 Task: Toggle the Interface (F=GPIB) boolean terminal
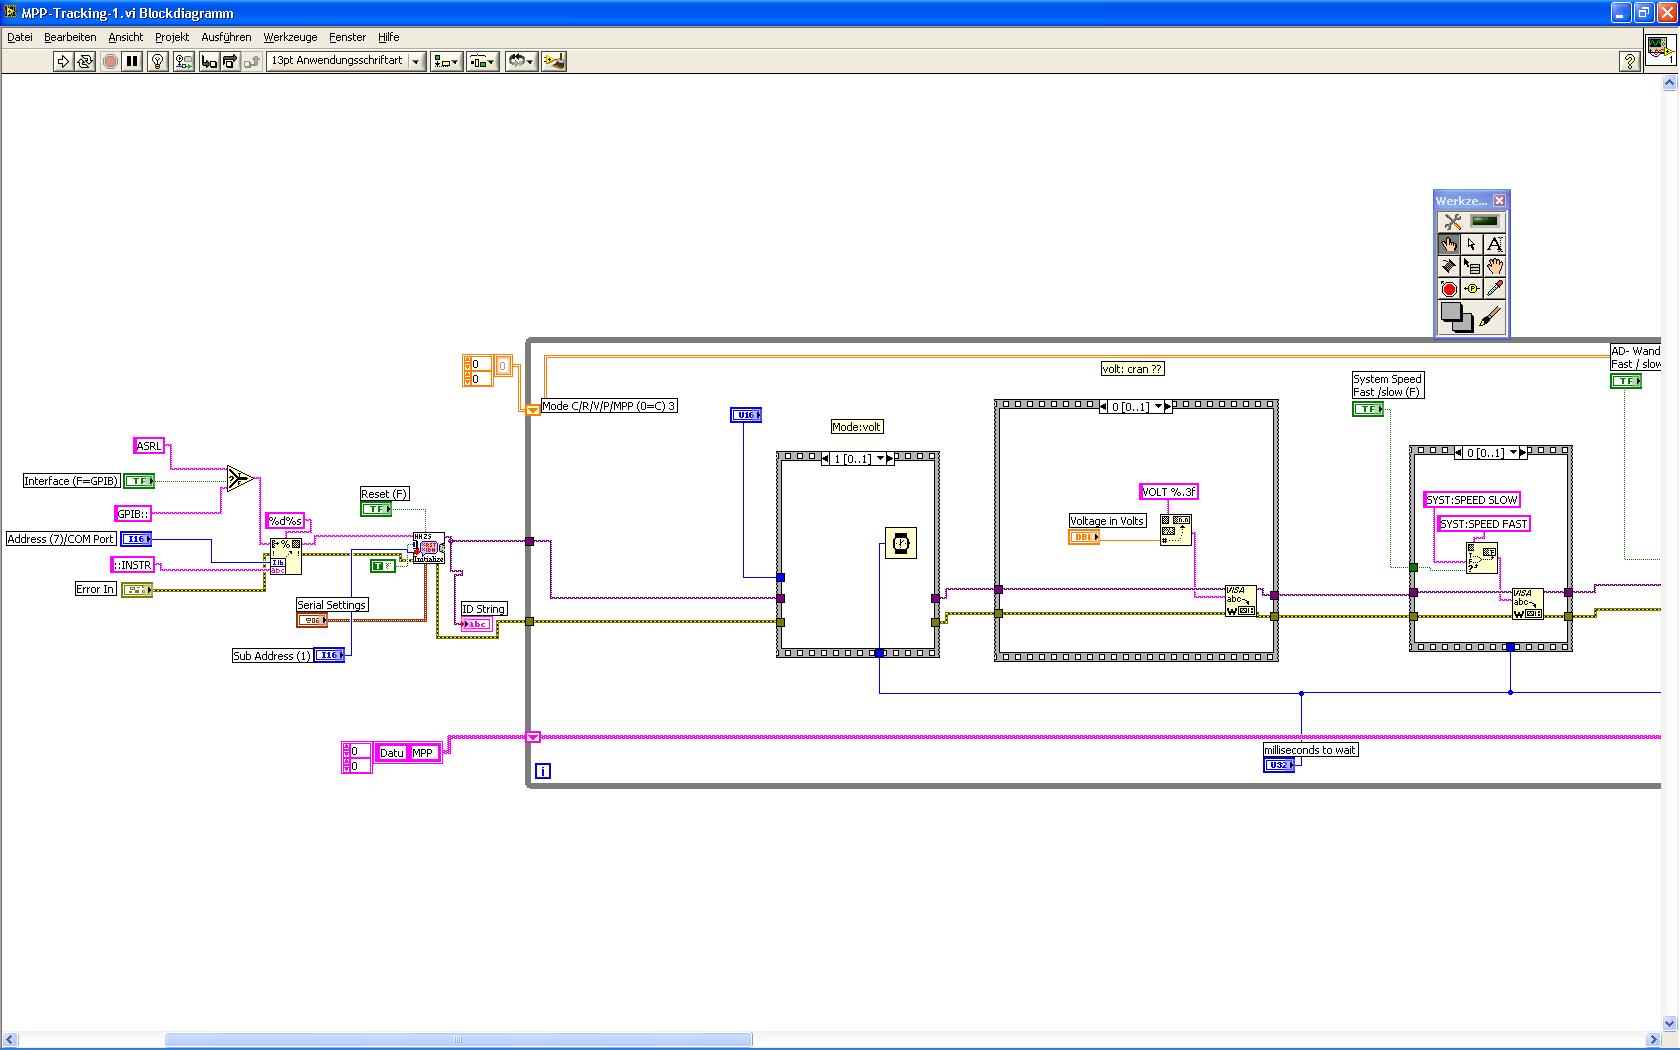[139, 481]
